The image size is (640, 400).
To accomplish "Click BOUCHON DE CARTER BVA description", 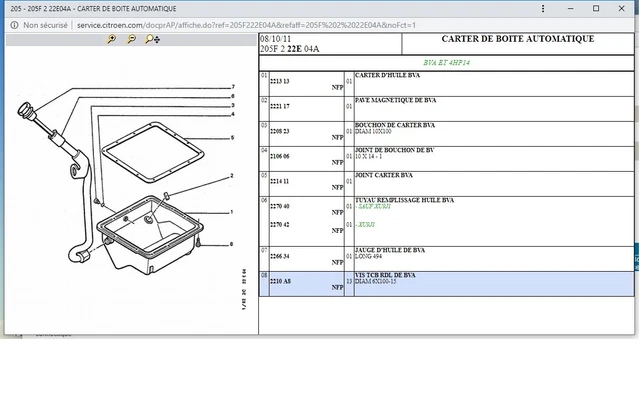I will [395, 125].
